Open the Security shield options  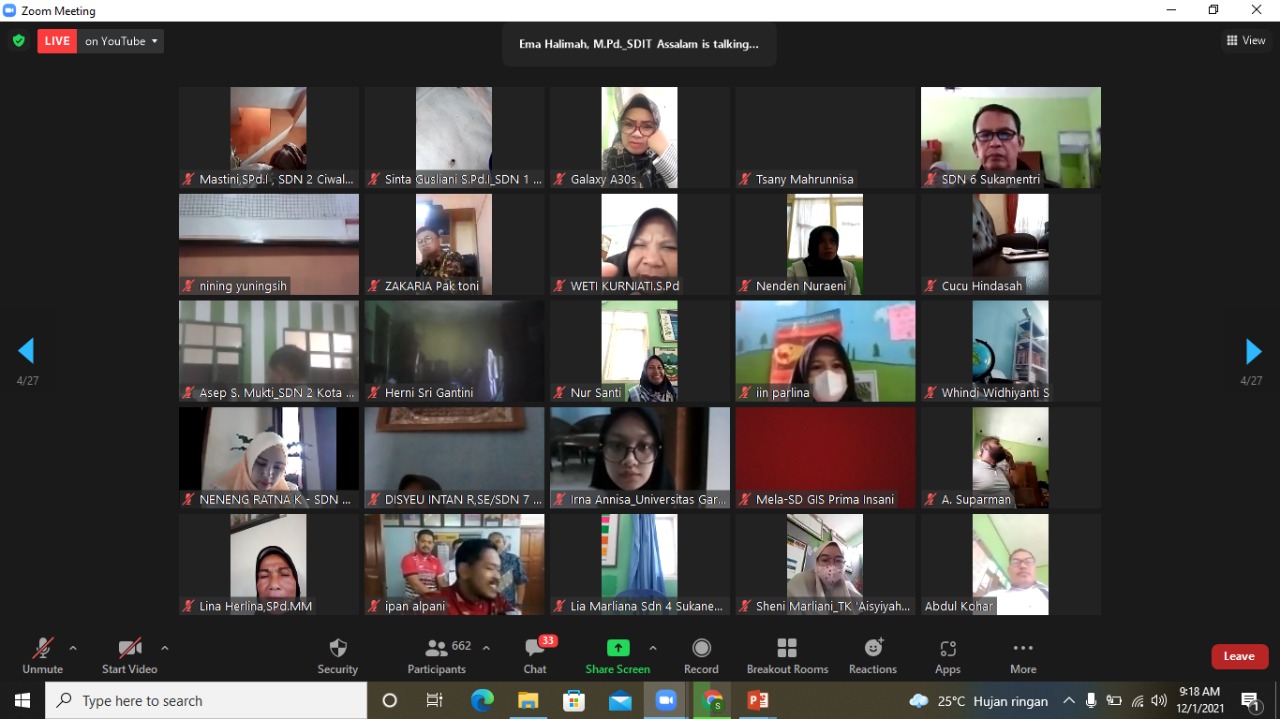[337, 655]
